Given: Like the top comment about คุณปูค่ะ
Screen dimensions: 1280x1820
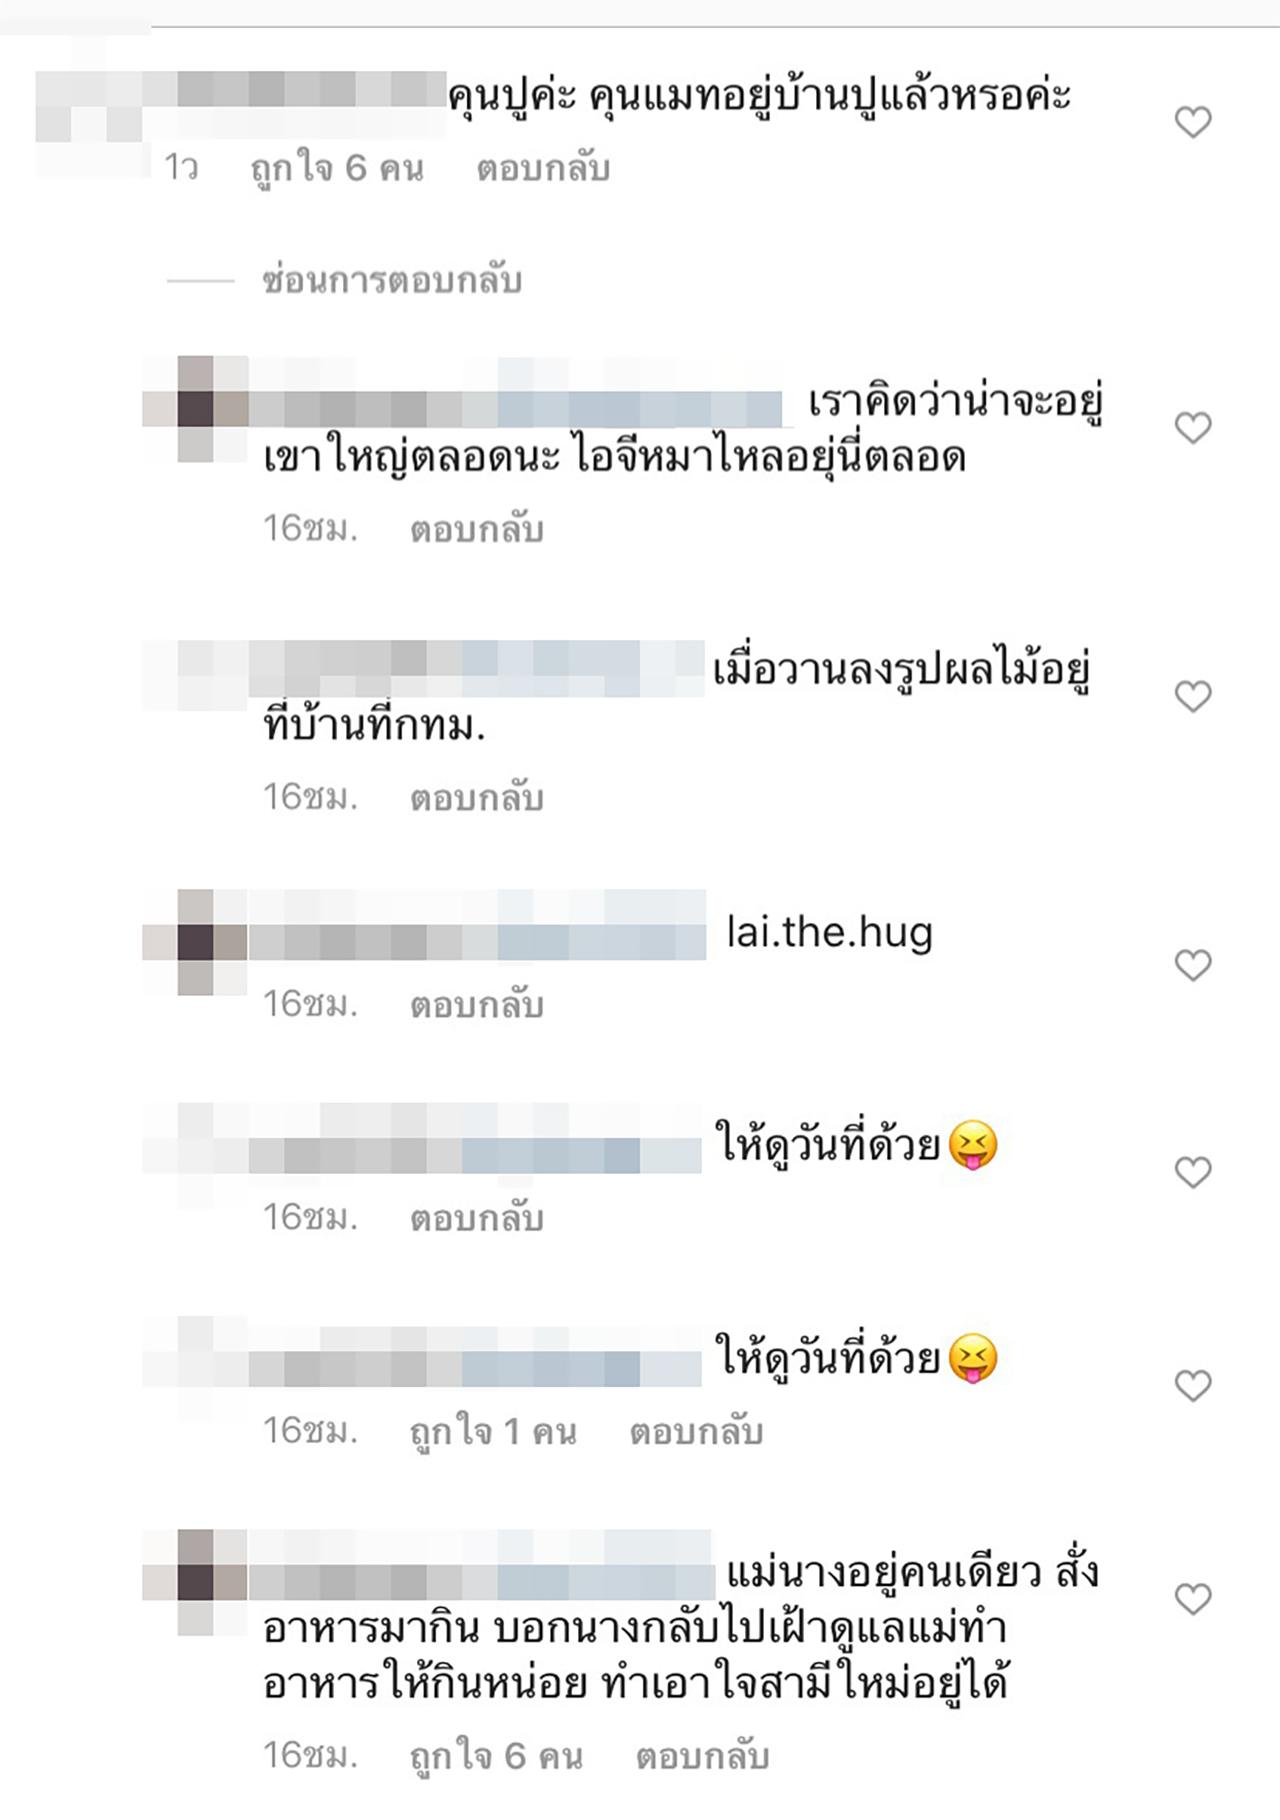Looking at the screenshot, I should (x=1192, y=122).
